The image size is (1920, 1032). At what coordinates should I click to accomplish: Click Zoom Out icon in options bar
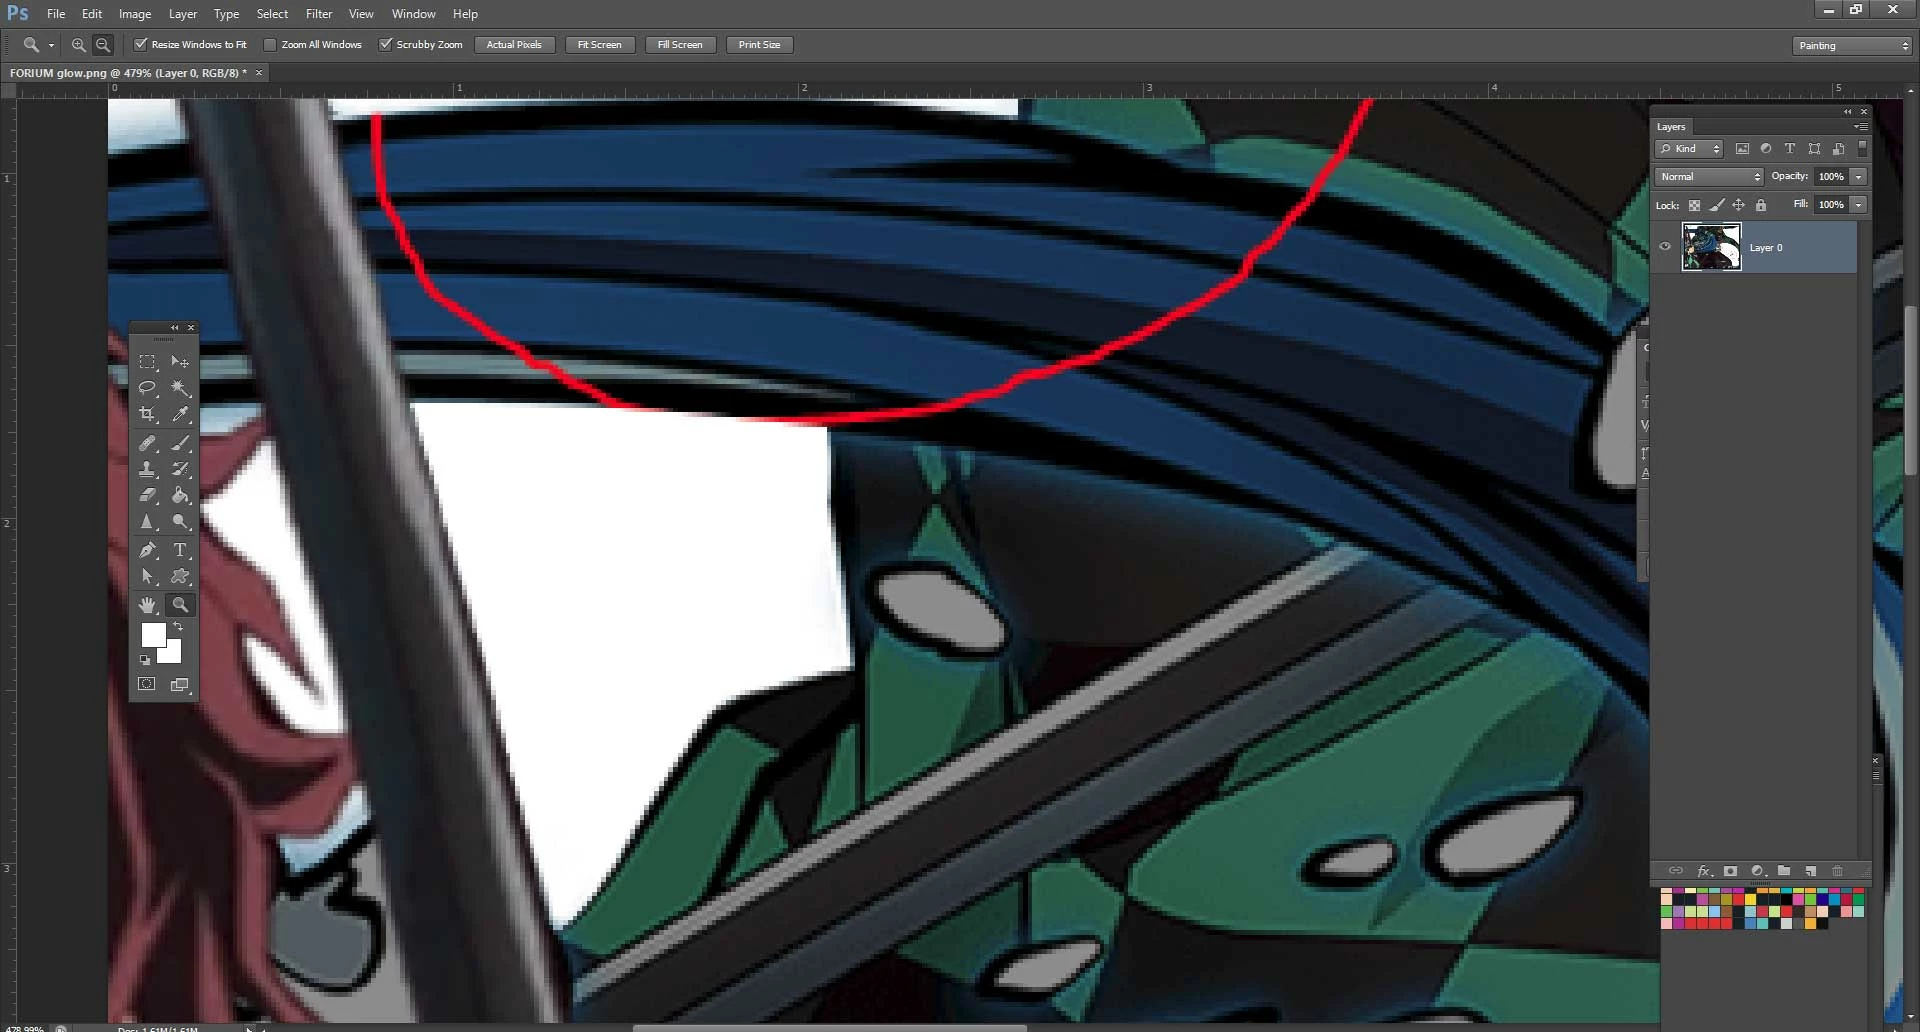point(102,45)
